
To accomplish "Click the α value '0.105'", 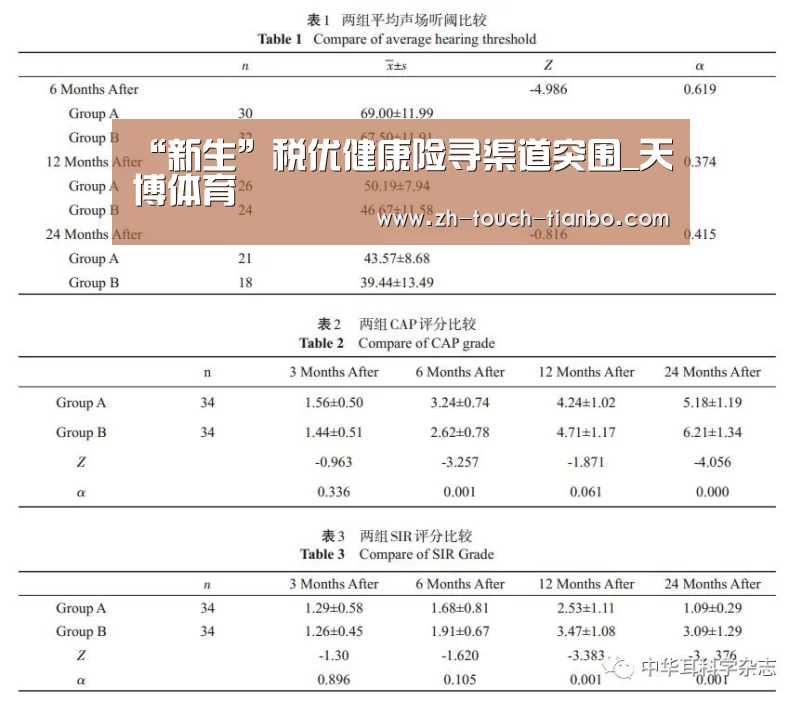I will 460,679.
